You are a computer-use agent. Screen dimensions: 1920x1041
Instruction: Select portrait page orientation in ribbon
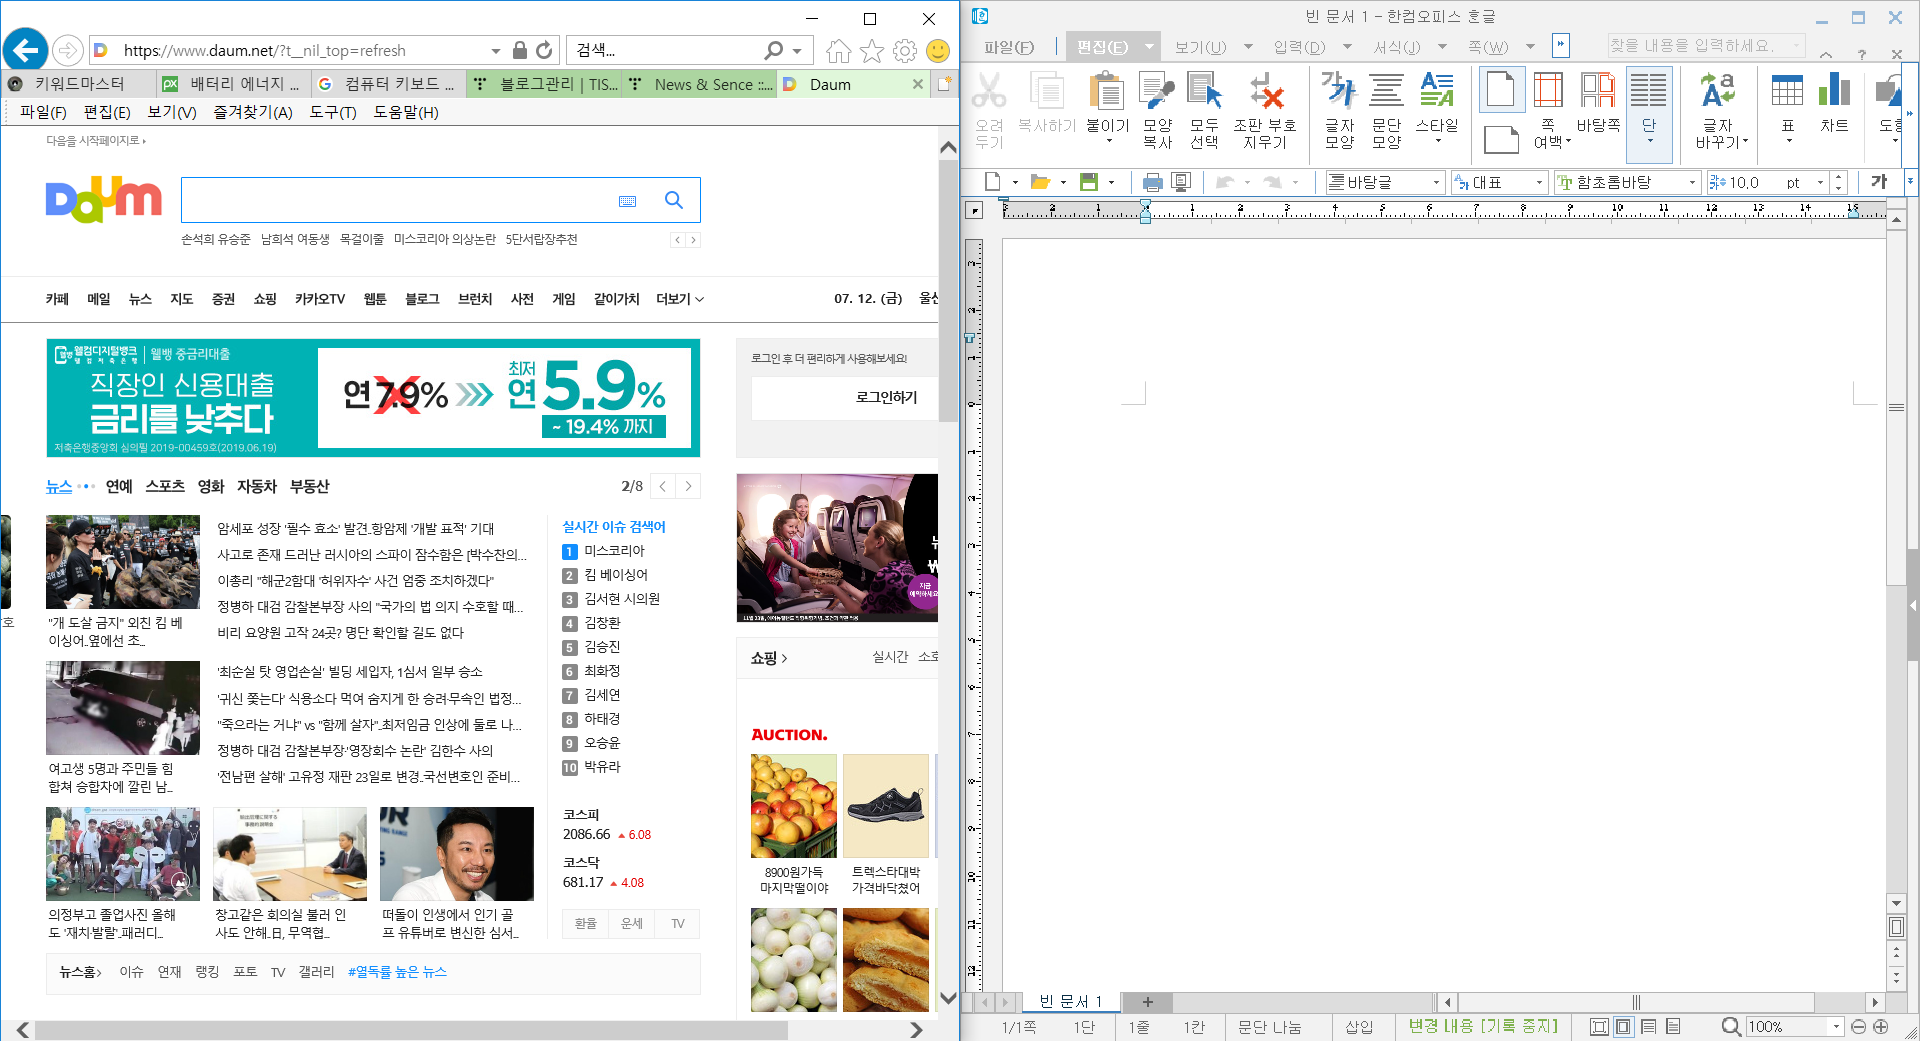[1501, 89]
